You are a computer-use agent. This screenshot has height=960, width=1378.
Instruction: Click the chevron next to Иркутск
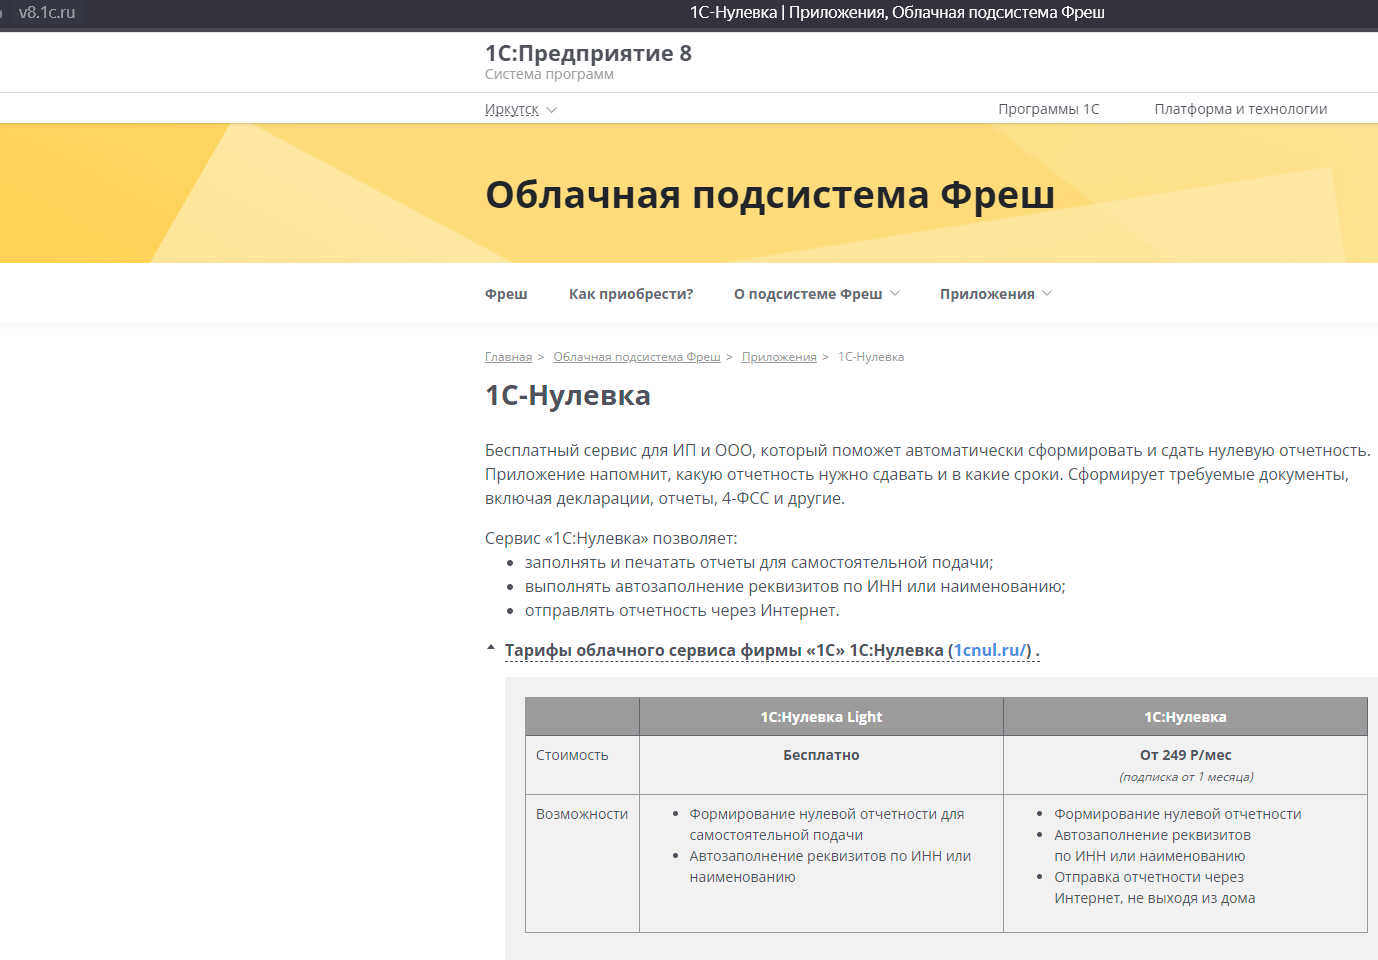(552, 110)
